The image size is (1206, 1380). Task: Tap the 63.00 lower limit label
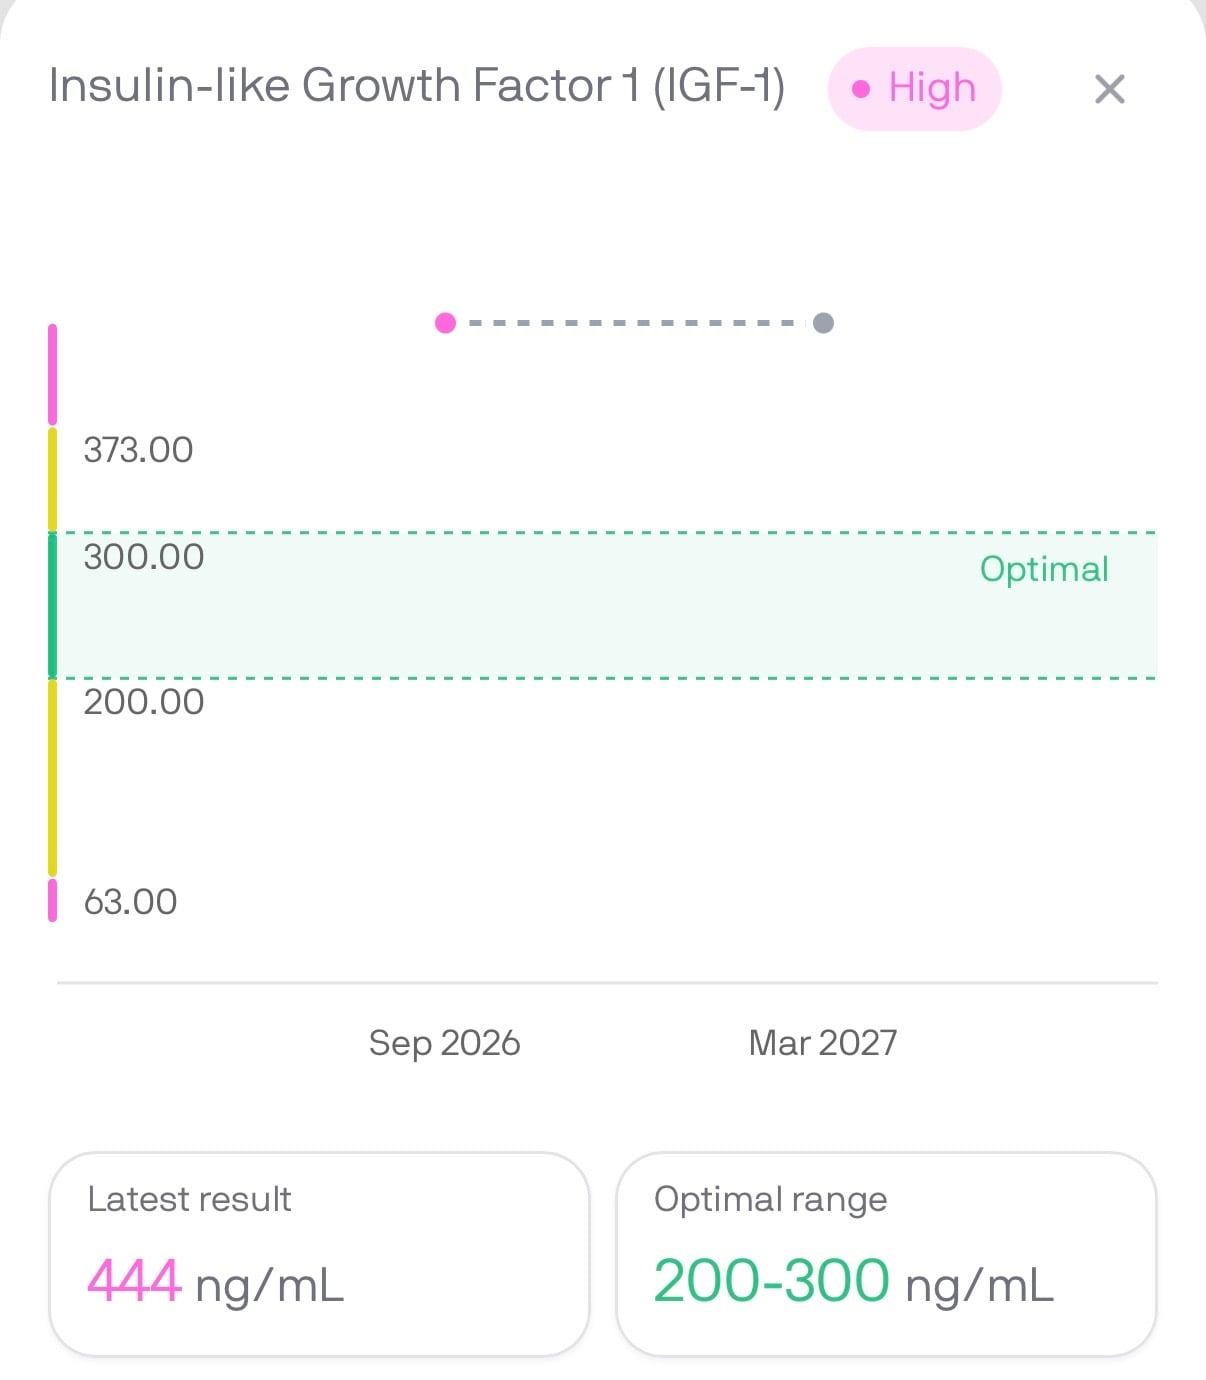(130, 902)
